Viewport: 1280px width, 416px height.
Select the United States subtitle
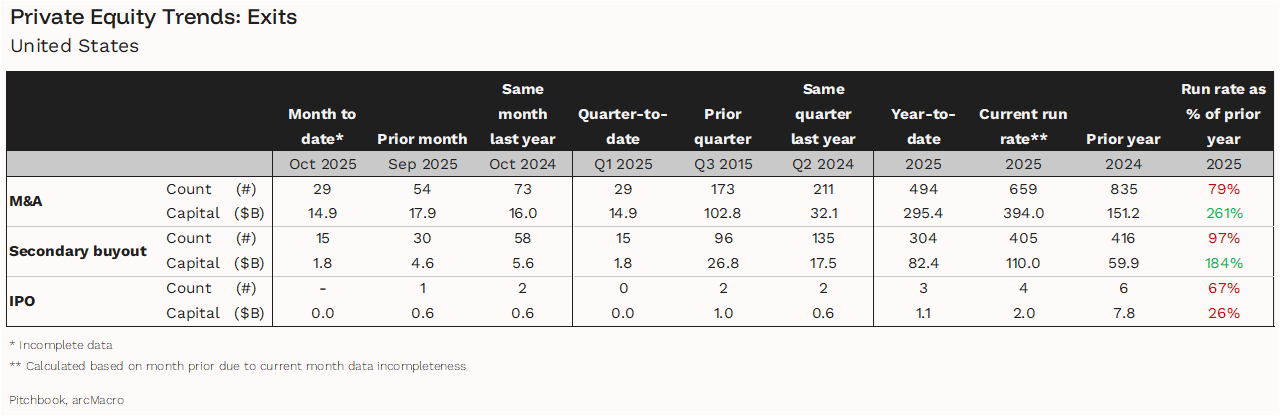pos(74,46)
